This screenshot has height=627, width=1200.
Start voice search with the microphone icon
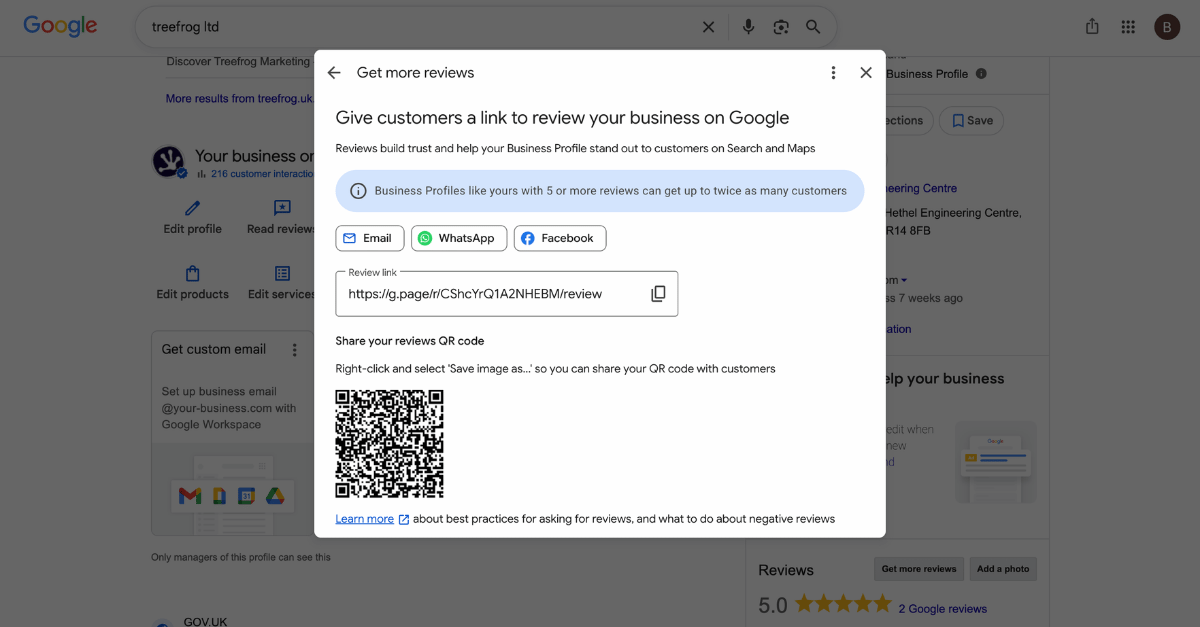(x=748, y=27)
